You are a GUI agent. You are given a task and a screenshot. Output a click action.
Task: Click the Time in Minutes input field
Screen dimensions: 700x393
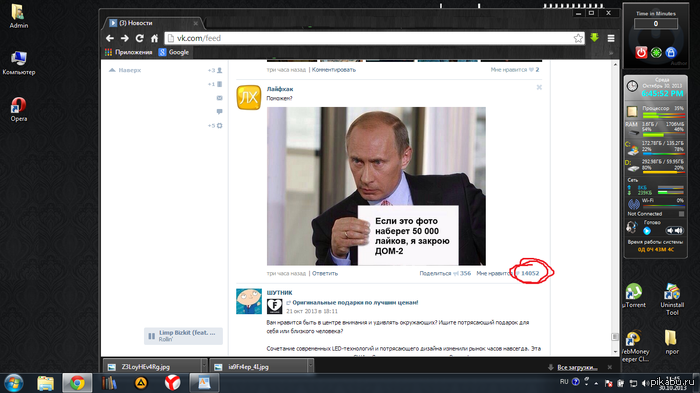point(656,24)
